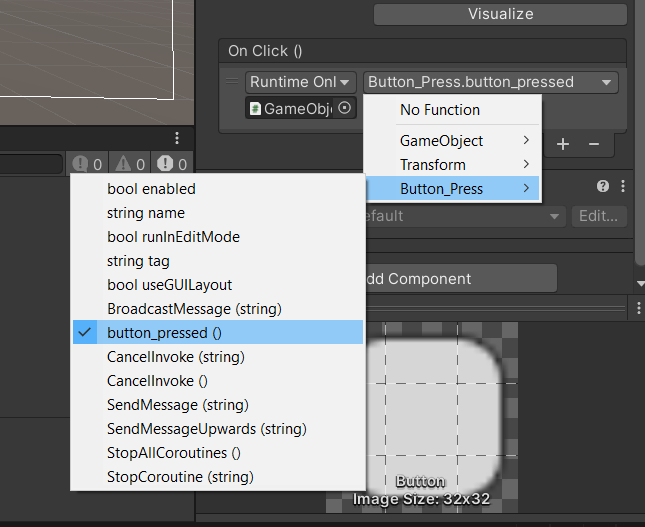This screenshot has width=645, height=527.
Task: Click the Edit... button
Action: [x=599, y=216]
